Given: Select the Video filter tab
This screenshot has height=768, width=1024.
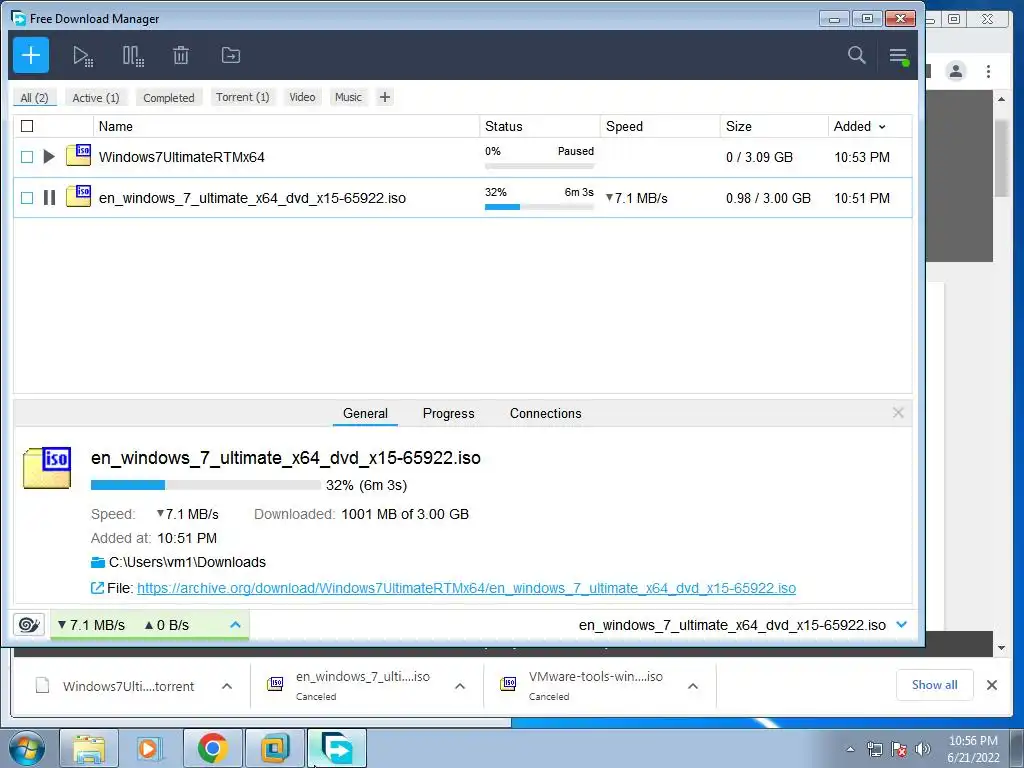Looking at the screenshot, I should point(302,97).
